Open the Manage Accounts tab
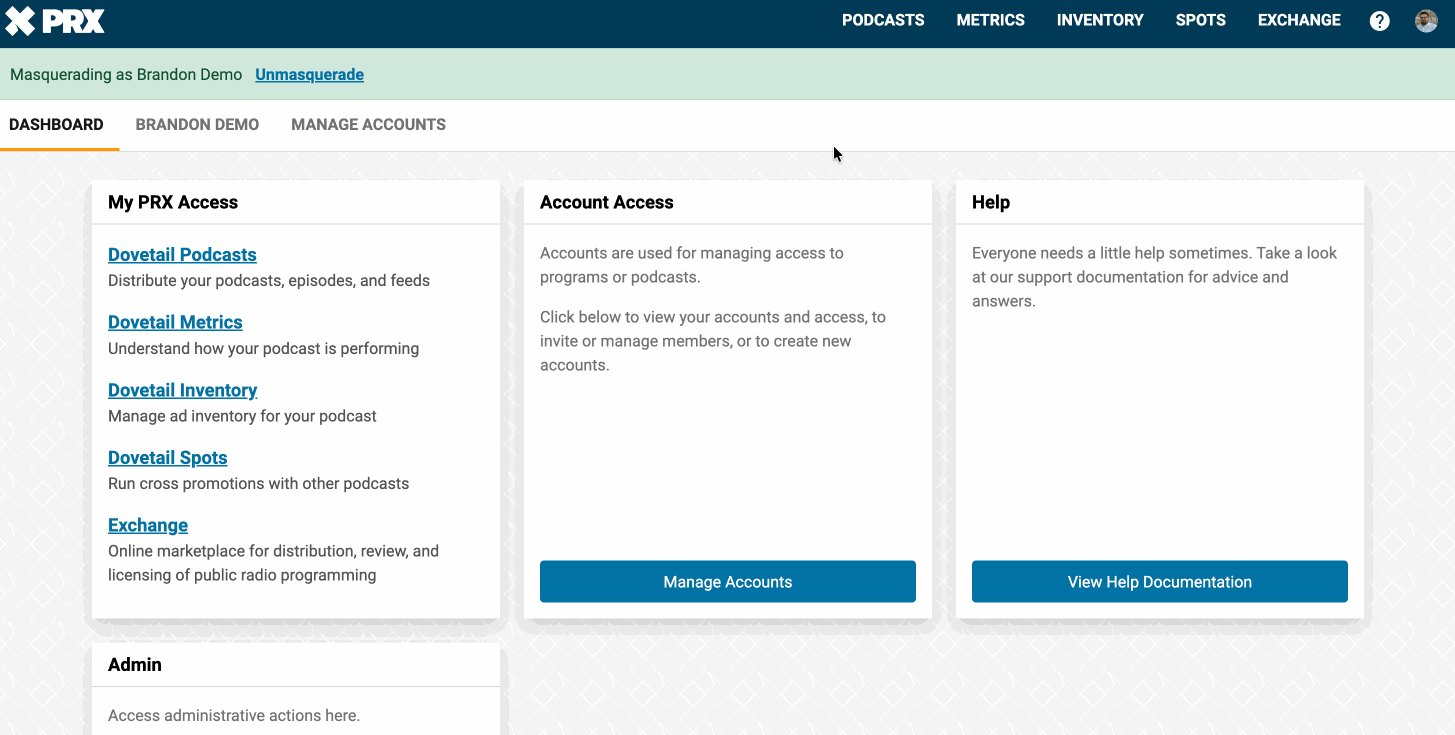 (x=369, y=125)
